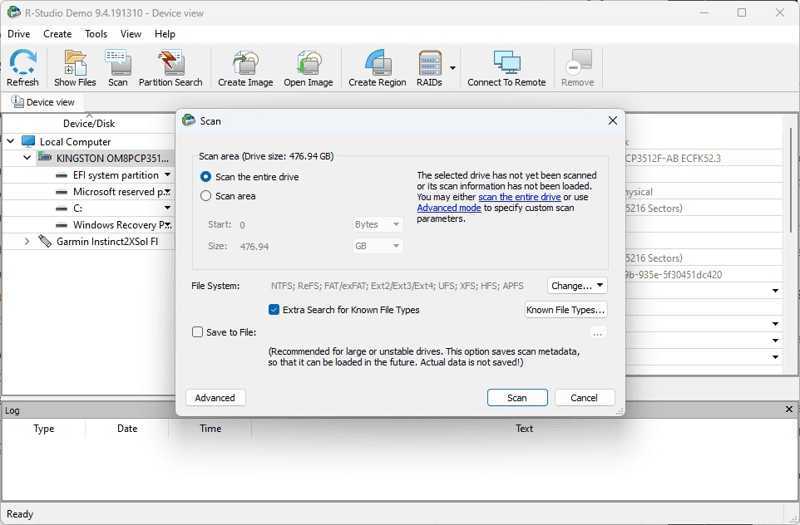This screenshot has width=800, height=525.
Task: Close the Log panel with its X
Action: (789, 409)
